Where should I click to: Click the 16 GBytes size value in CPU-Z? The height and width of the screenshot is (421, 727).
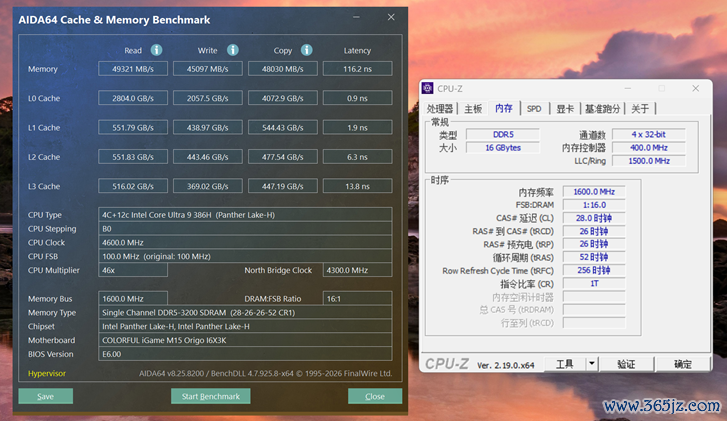tap(503, 148)
